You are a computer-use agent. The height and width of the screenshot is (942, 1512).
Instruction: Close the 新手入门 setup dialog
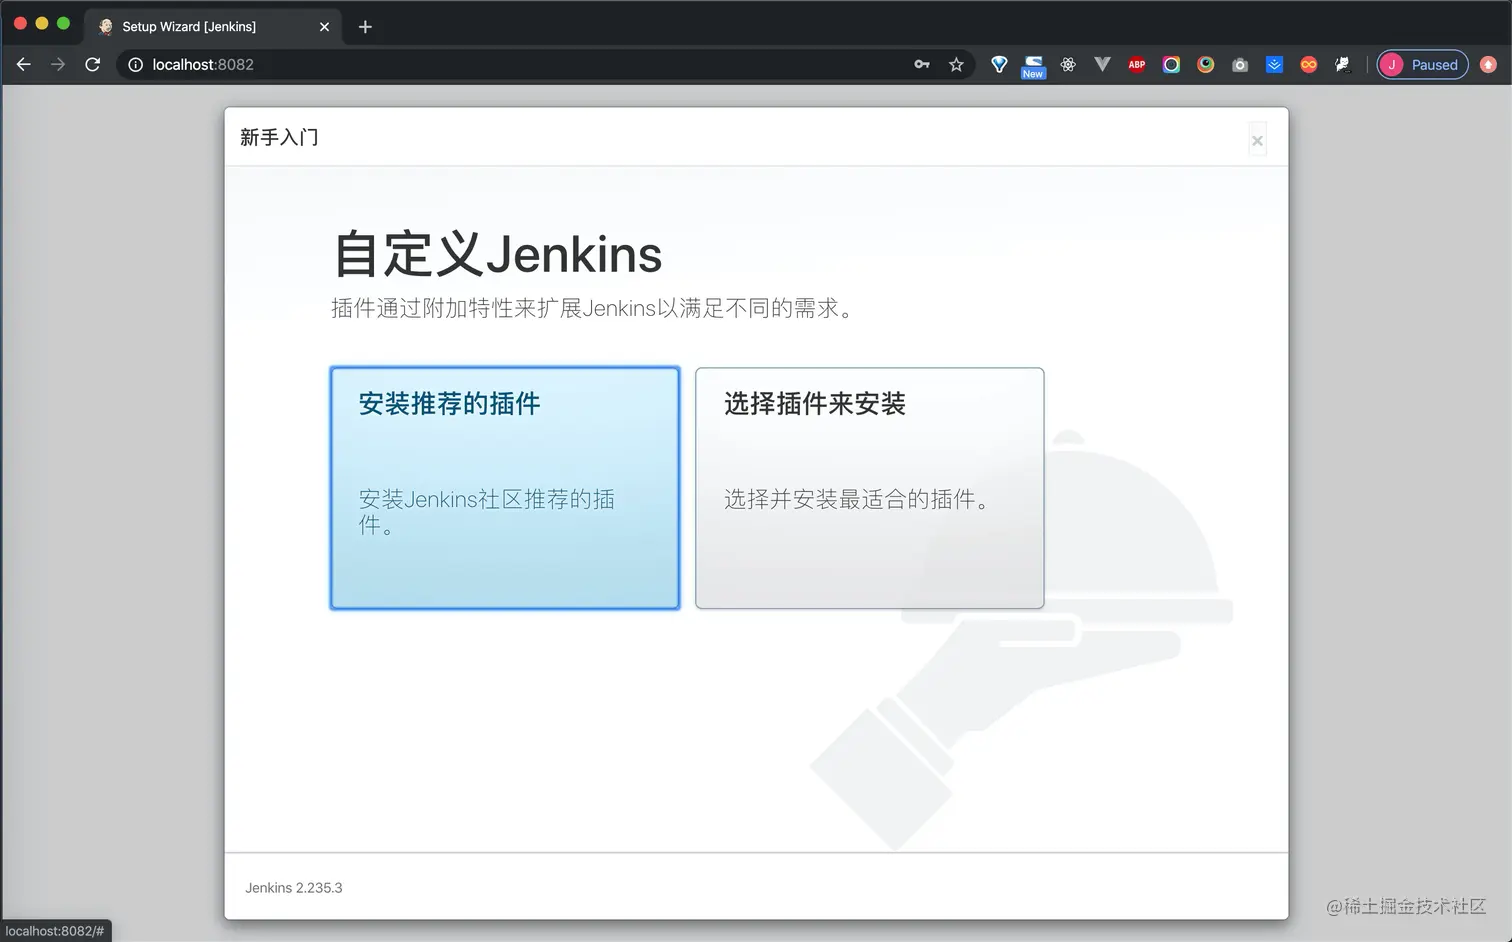point(1257,141)
